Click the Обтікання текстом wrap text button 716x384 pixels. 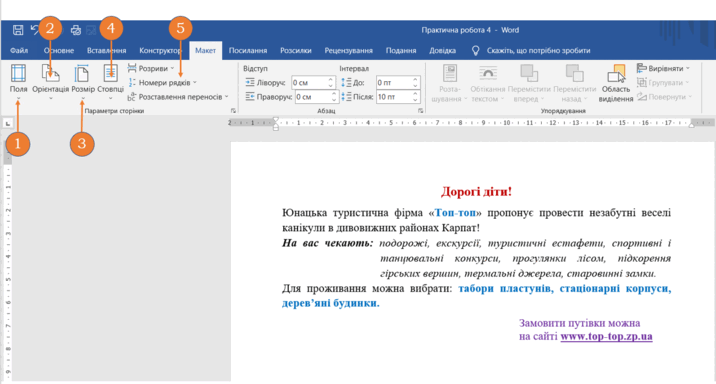pos(488,83)
